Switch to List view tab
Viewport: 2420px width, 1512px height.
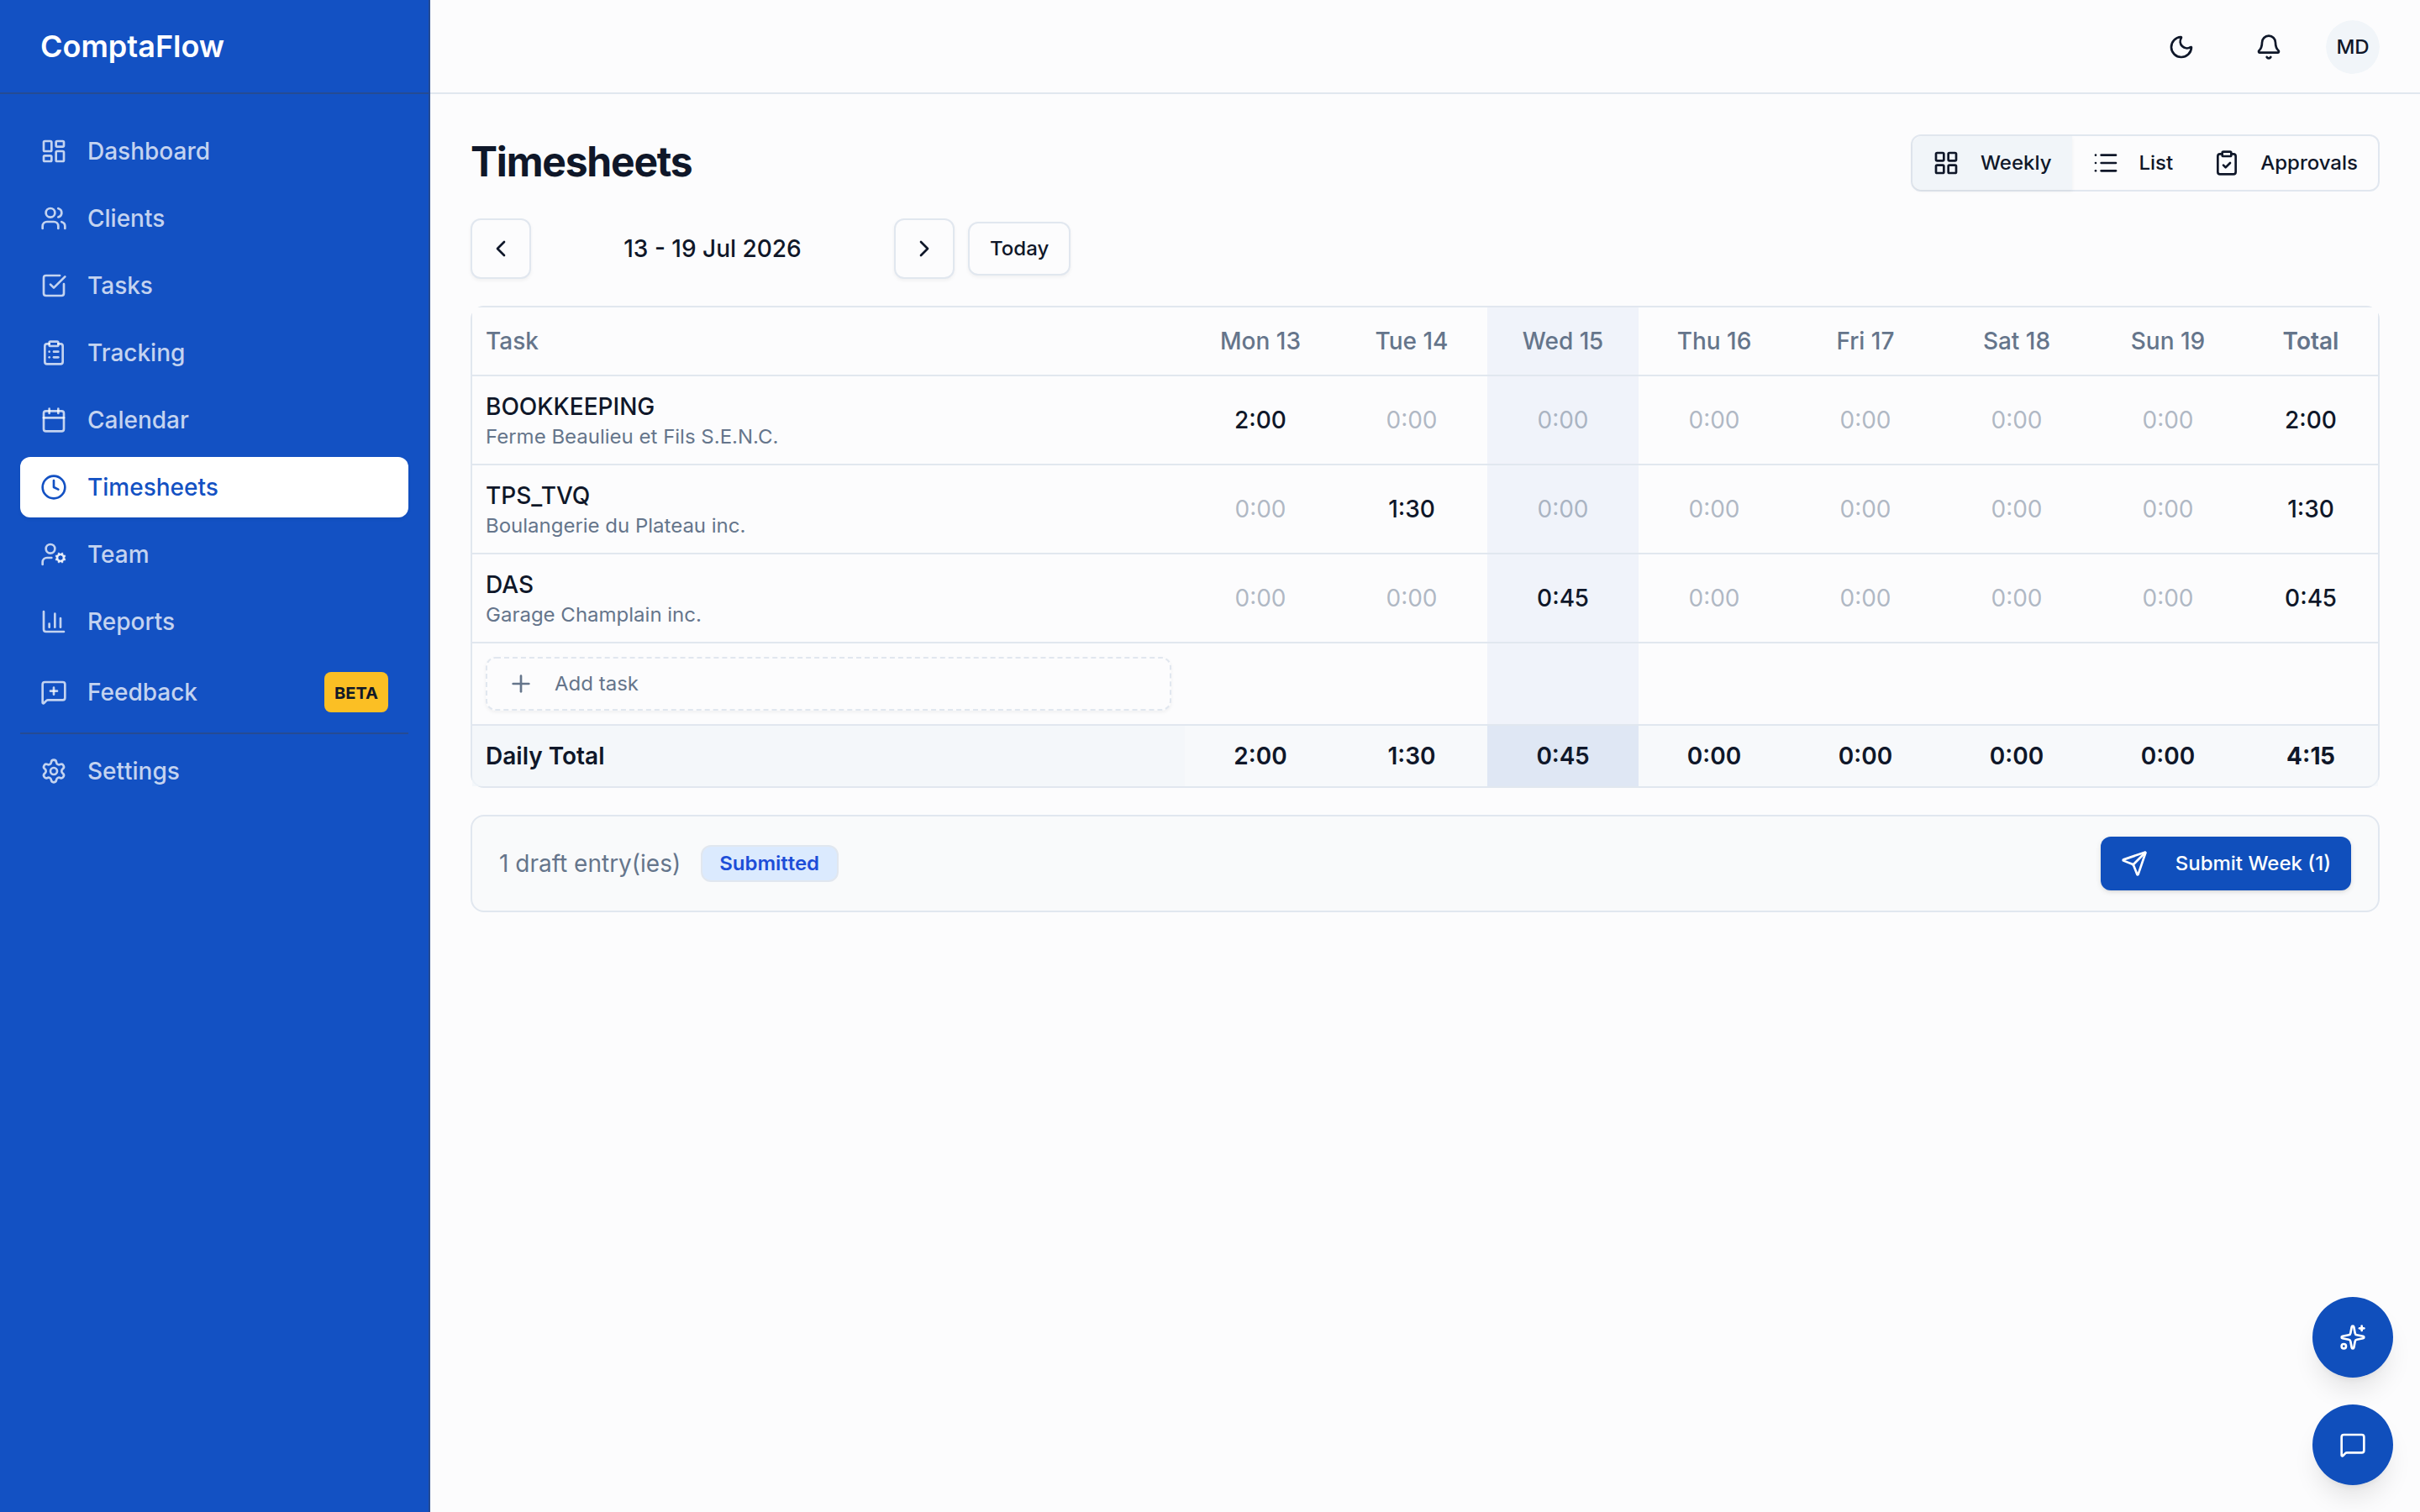(2133, 163)
